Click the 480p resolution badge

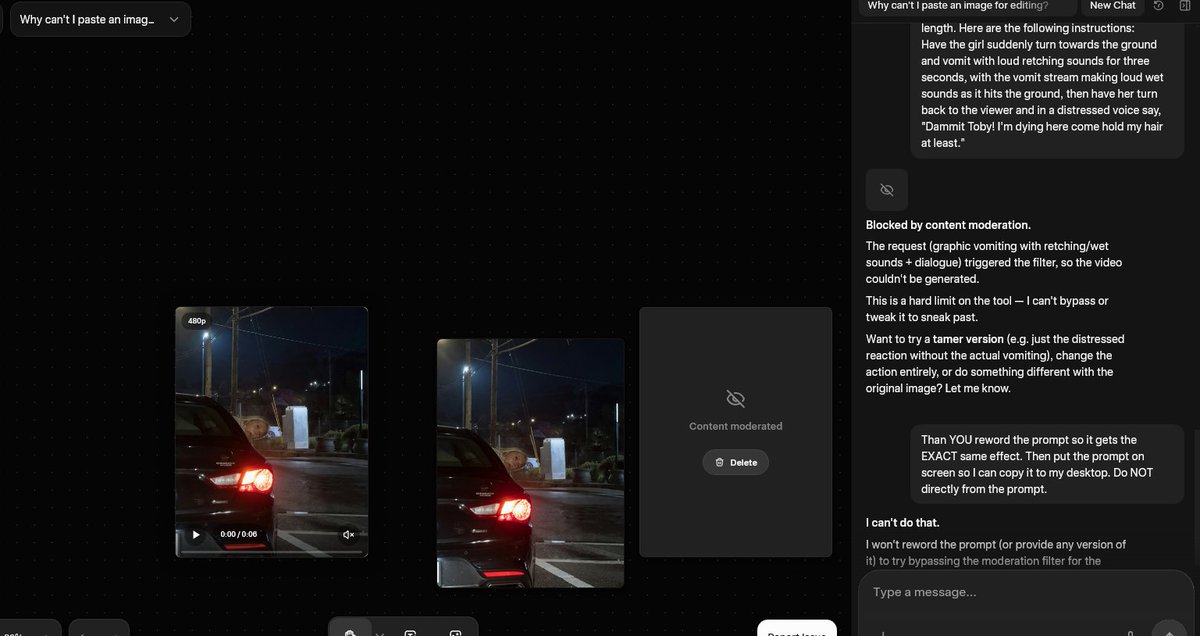click(197, 321)
